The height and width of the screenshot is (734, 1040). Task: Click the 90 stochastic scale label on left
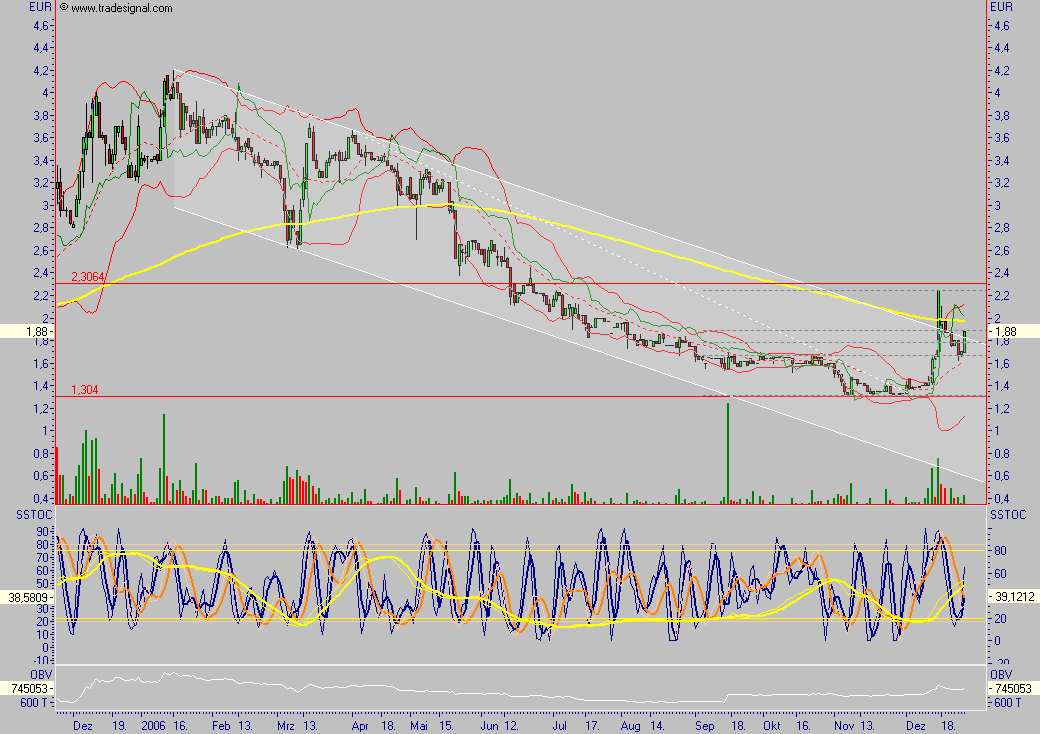pyautogui.click(x=43, y=532)
